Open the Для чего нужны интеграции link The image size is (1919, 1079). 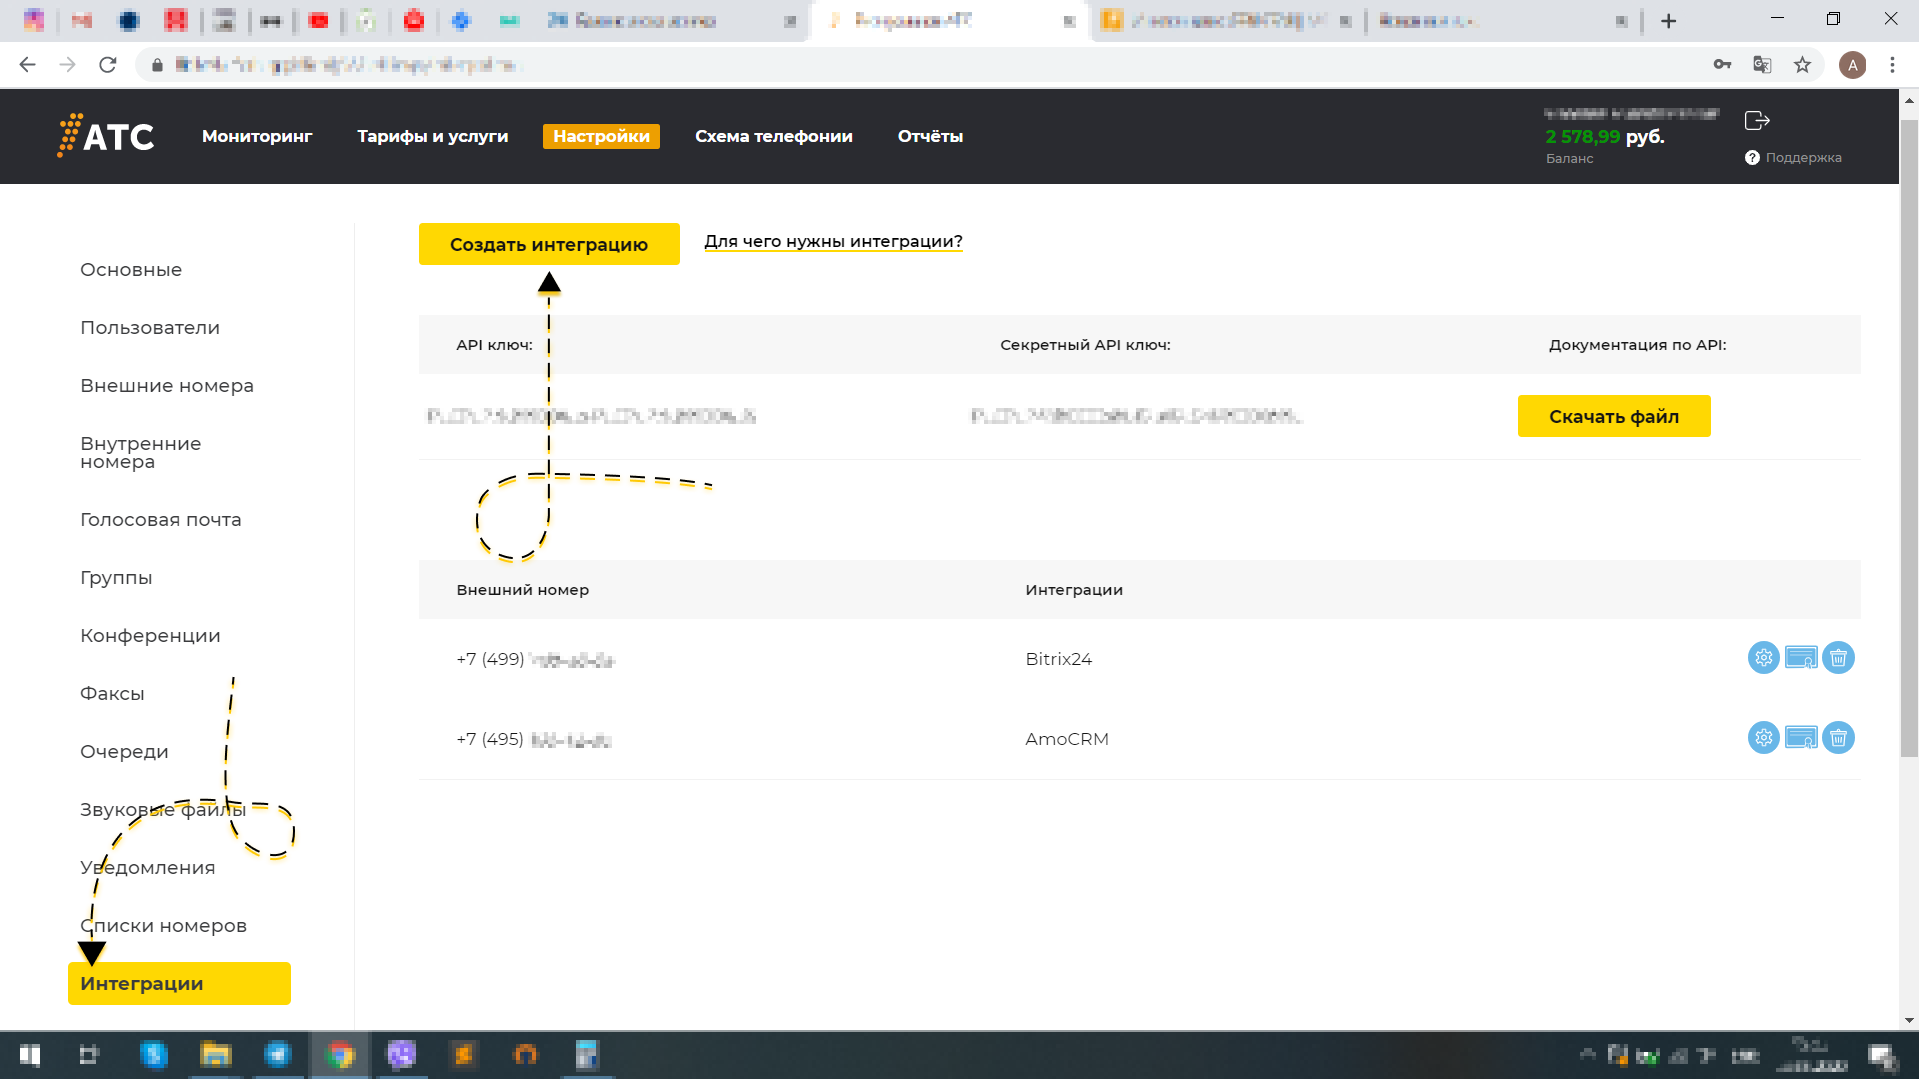(x=833, y=241)
